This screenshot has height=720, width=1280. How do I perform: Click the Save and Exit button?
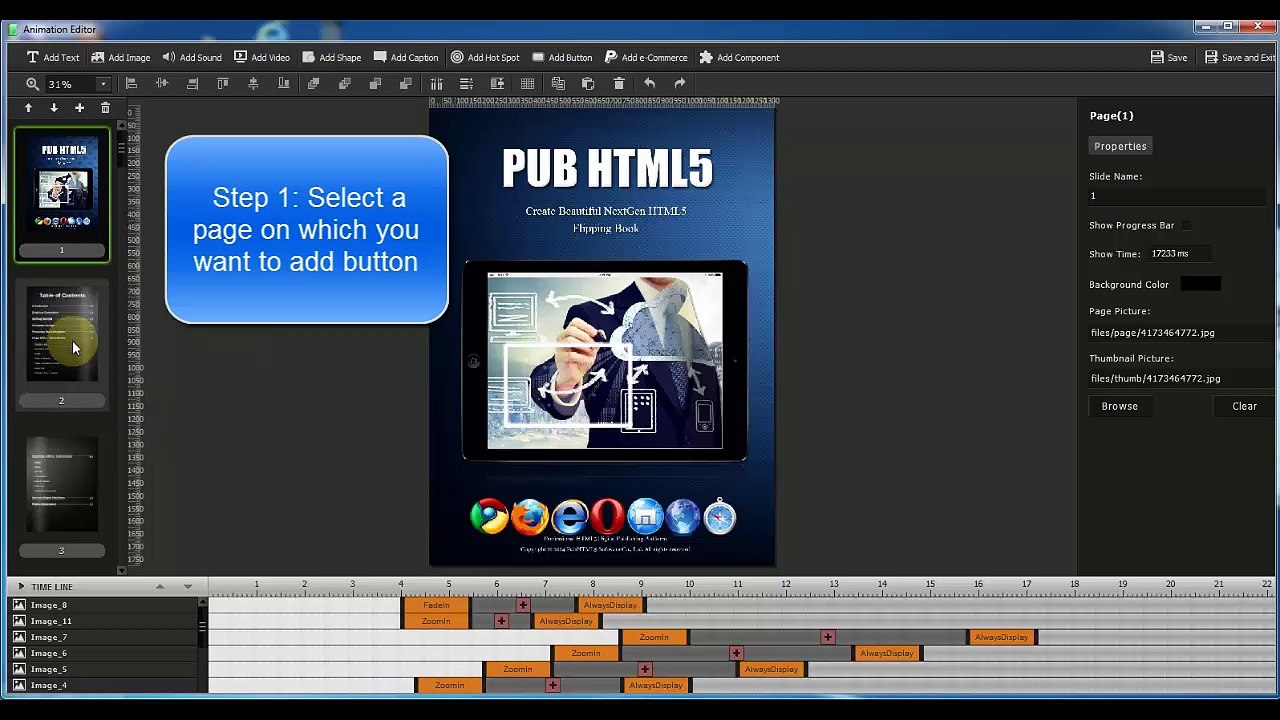click(1240, 57)
